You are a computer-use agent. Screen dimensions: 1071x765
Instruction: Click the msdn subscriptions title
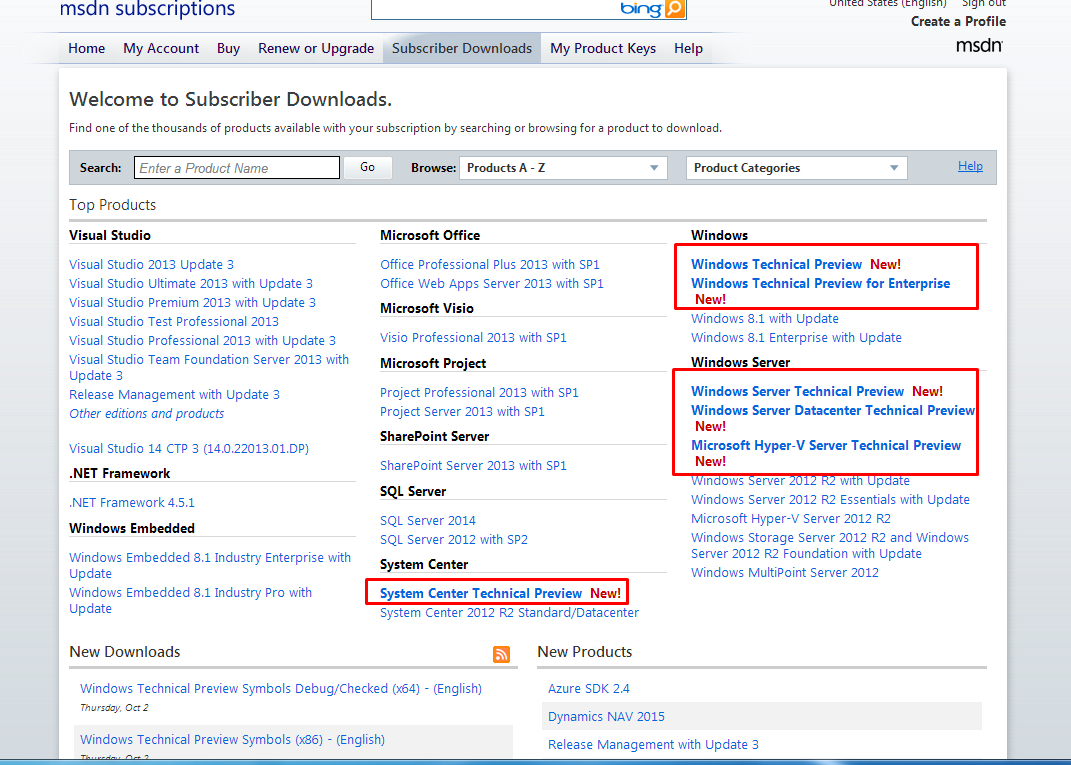tap(148, 9)
